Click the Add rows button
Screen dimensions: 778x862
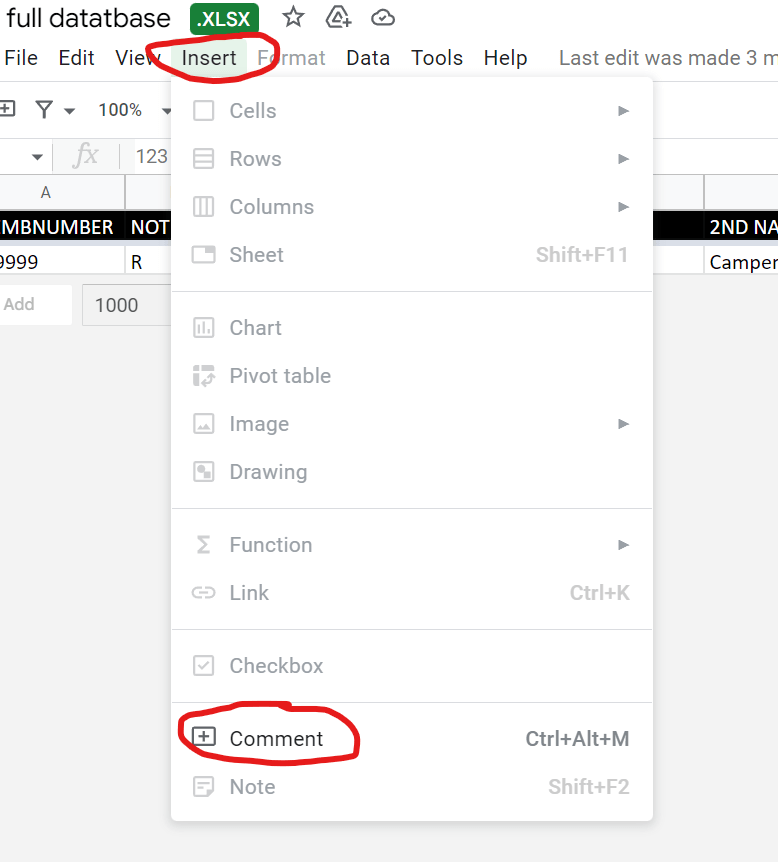[x=20, y=305]
